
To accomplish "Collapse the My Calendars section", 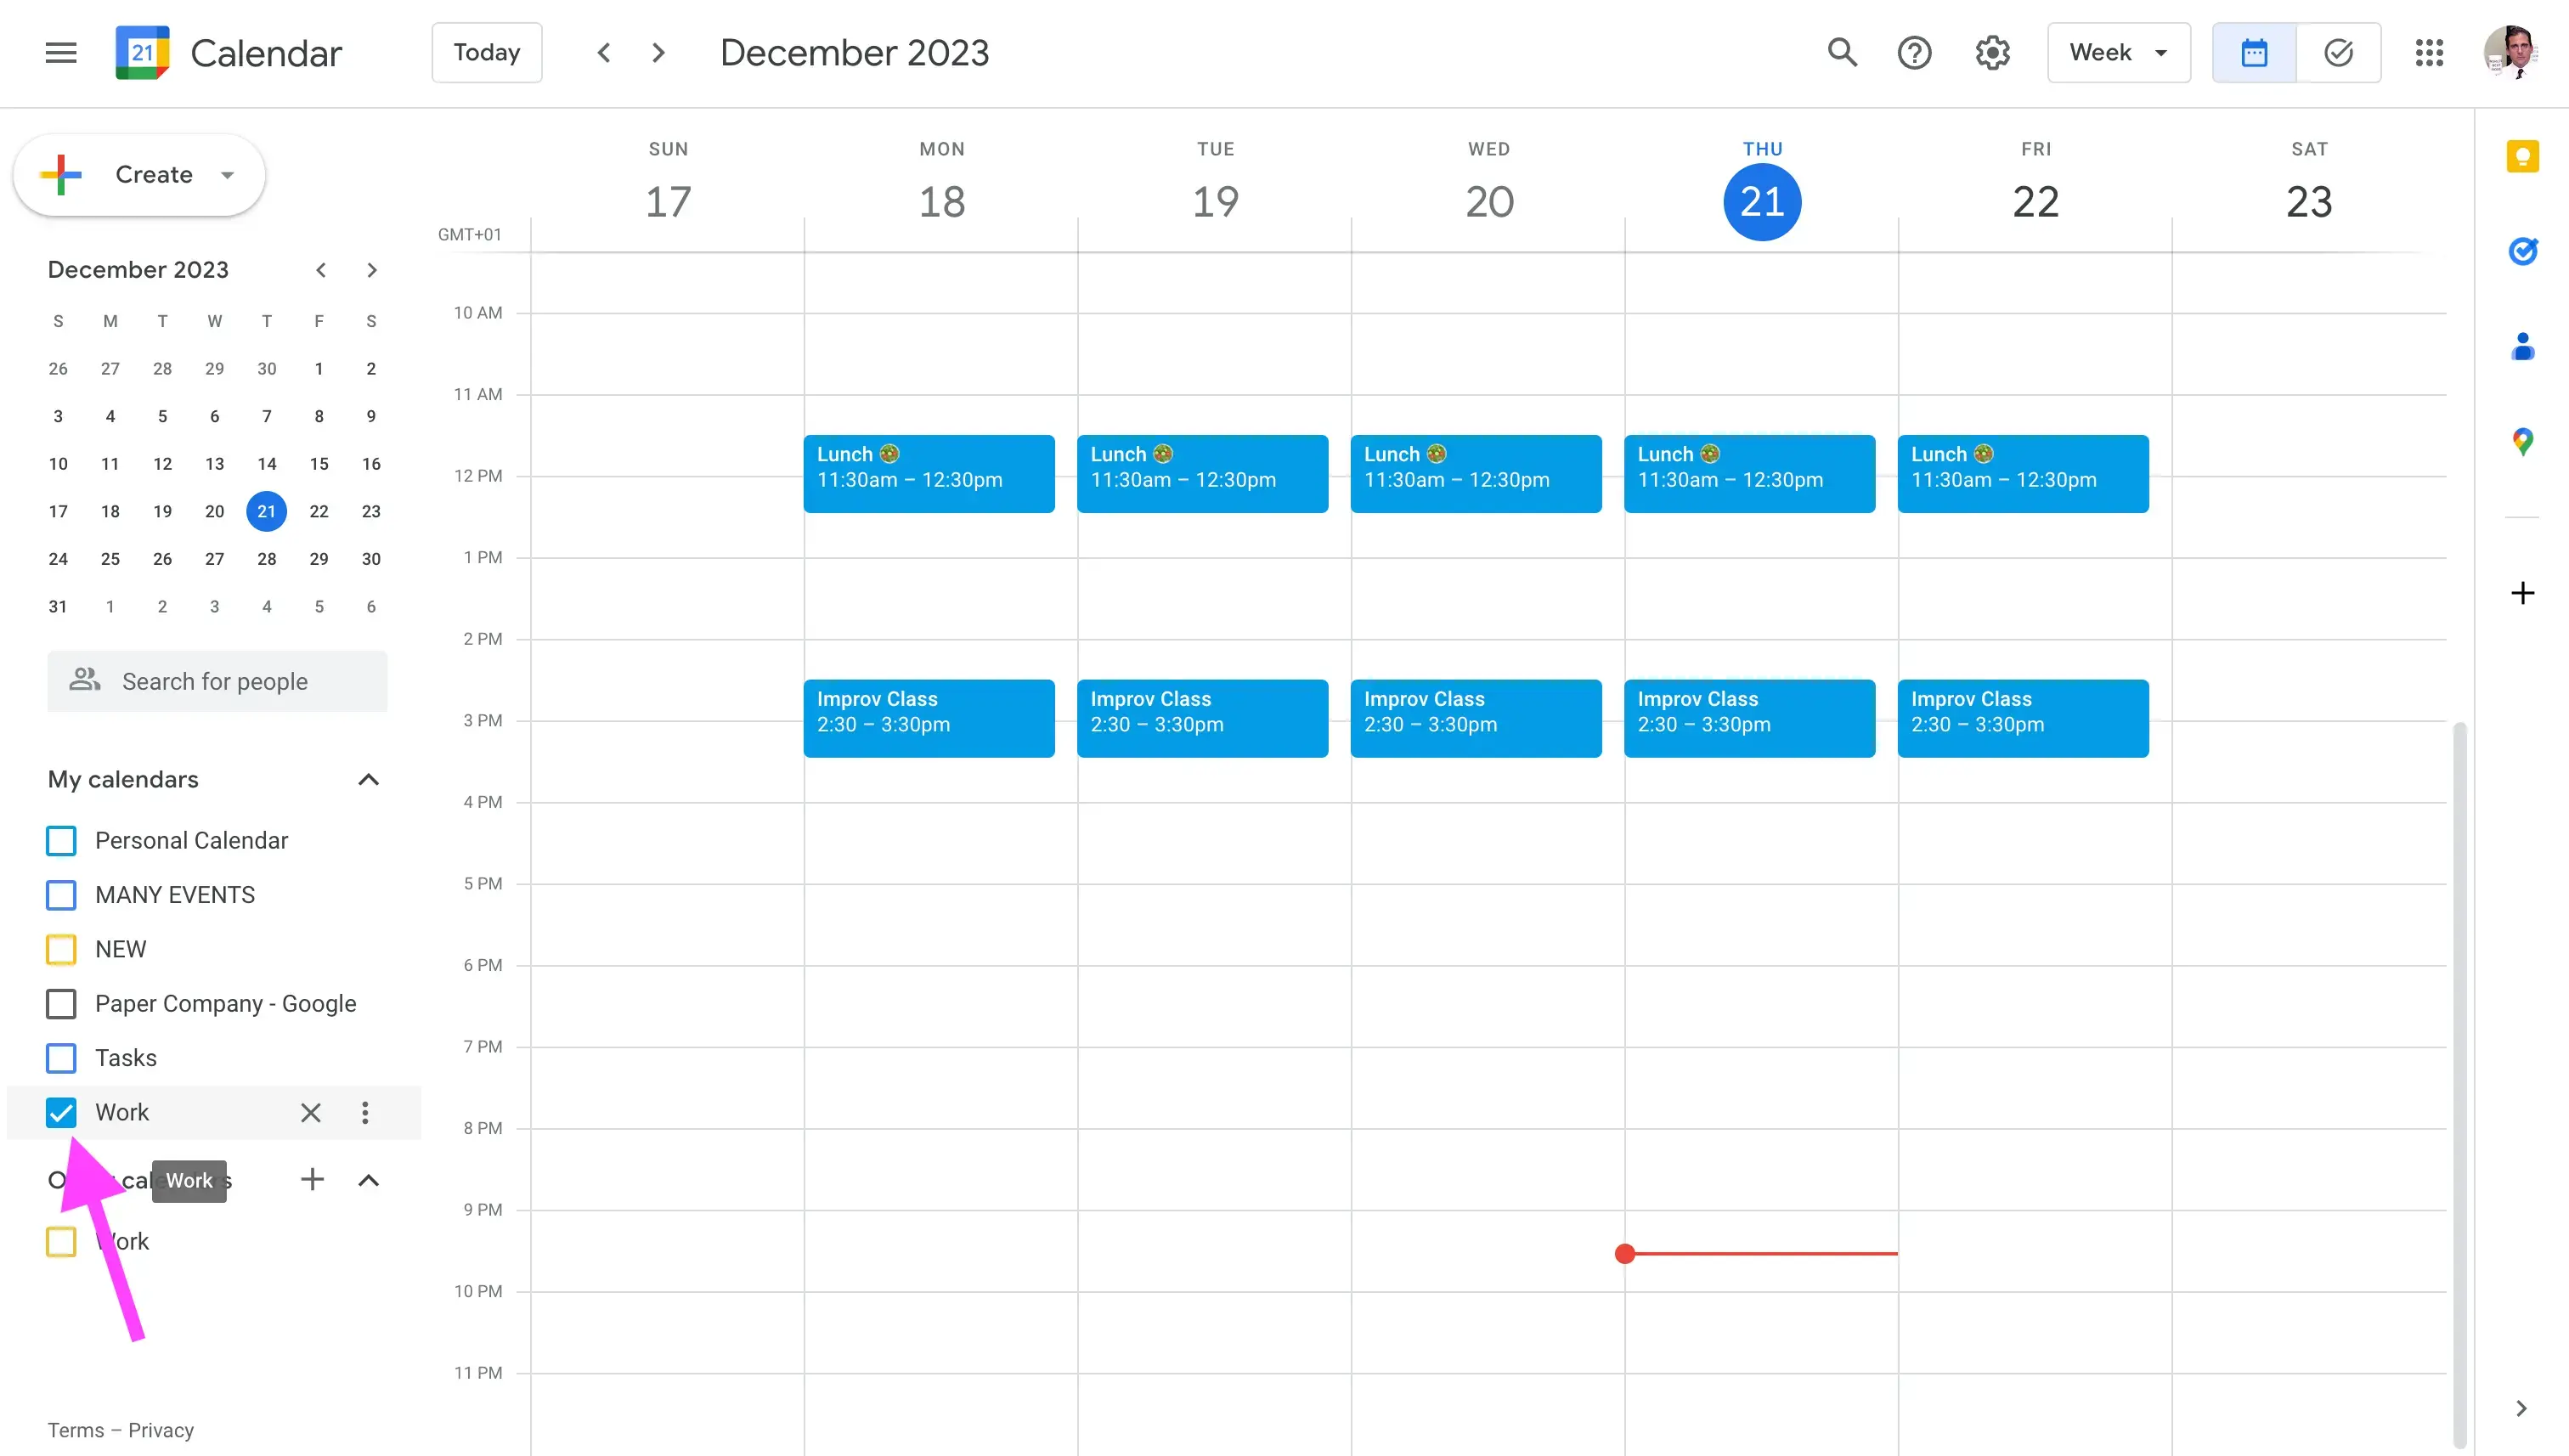I will click(369, 778).
